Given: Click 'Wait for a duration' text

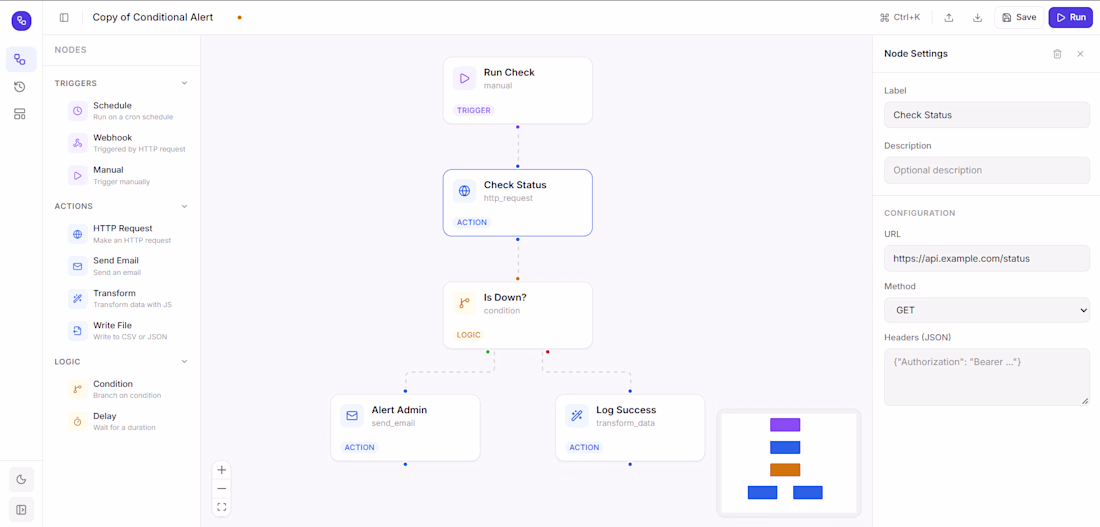Looking at the screenshot, I should pyautogui.click(x=125, y=427).
